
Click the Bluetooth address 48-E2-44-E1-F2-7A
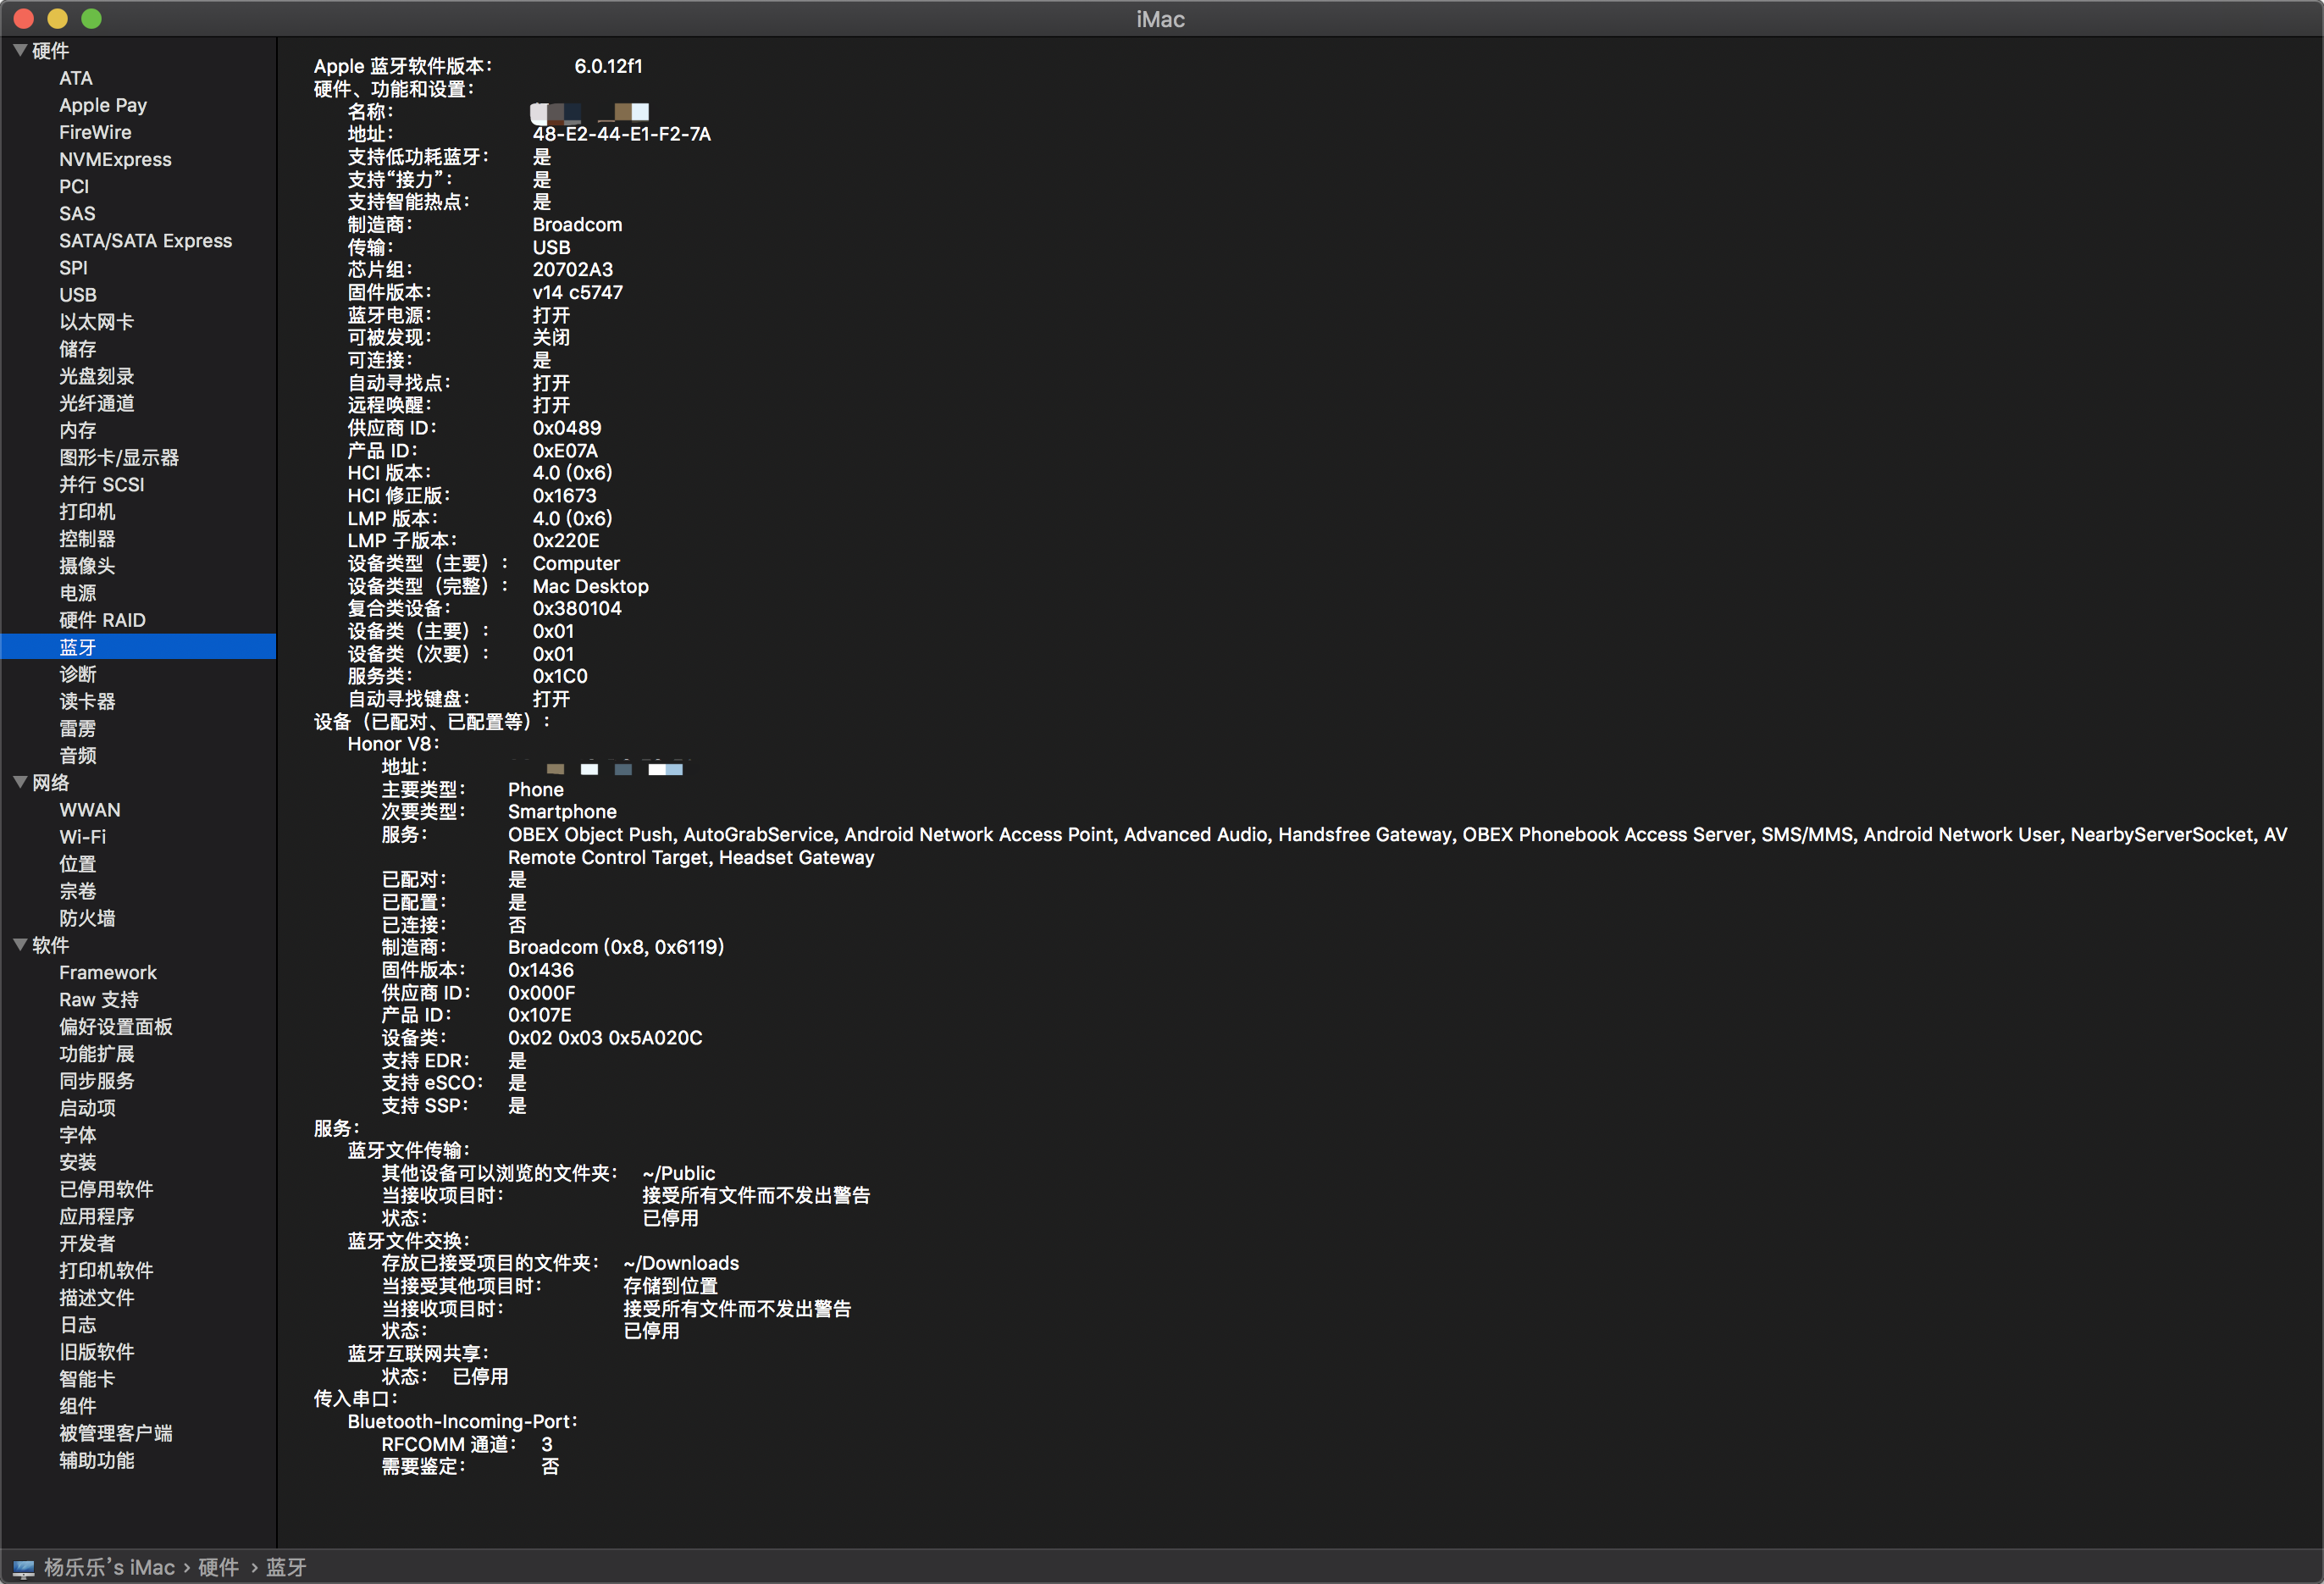click(621, 134)
